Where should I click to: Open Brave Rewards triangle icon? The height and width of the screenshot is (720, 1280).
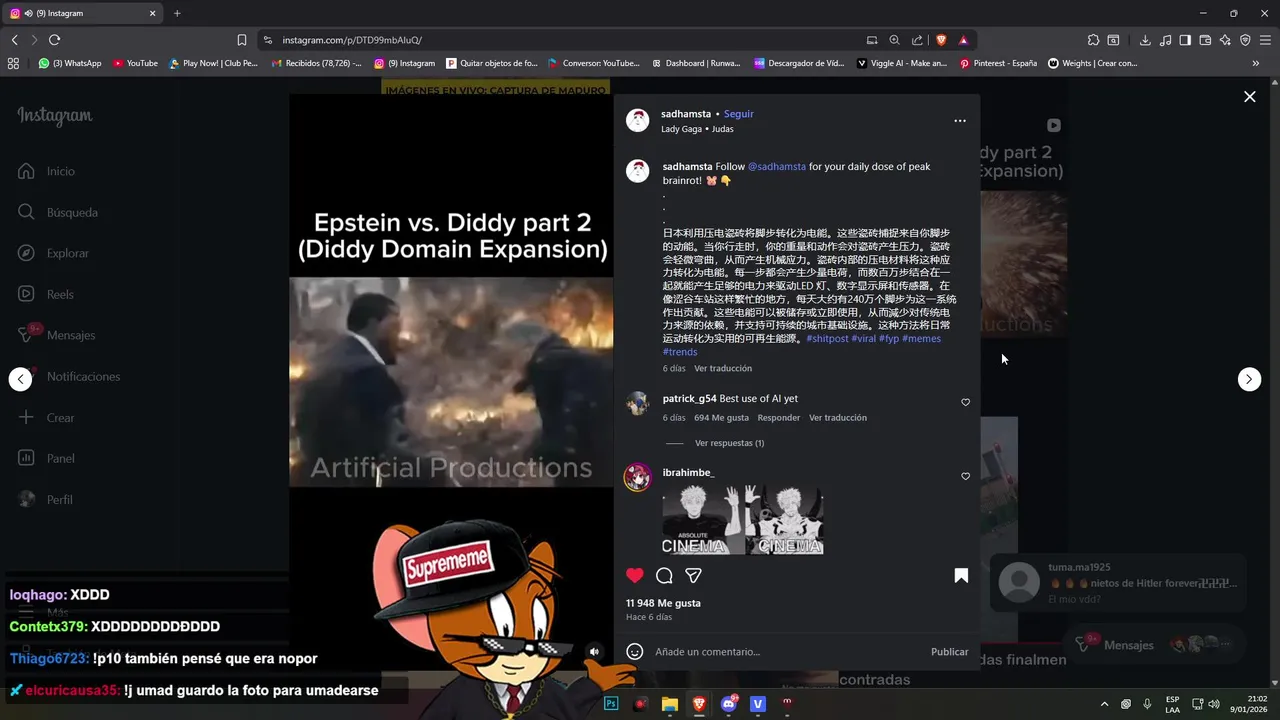963,40
